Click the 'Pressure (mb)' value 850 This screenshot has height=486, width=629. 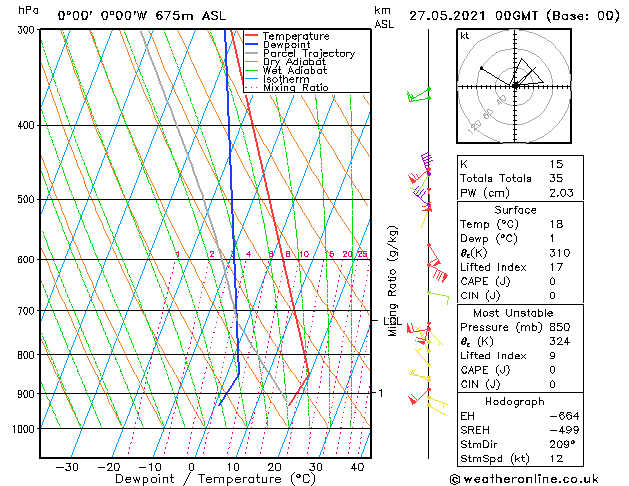(x=560, y=327)
